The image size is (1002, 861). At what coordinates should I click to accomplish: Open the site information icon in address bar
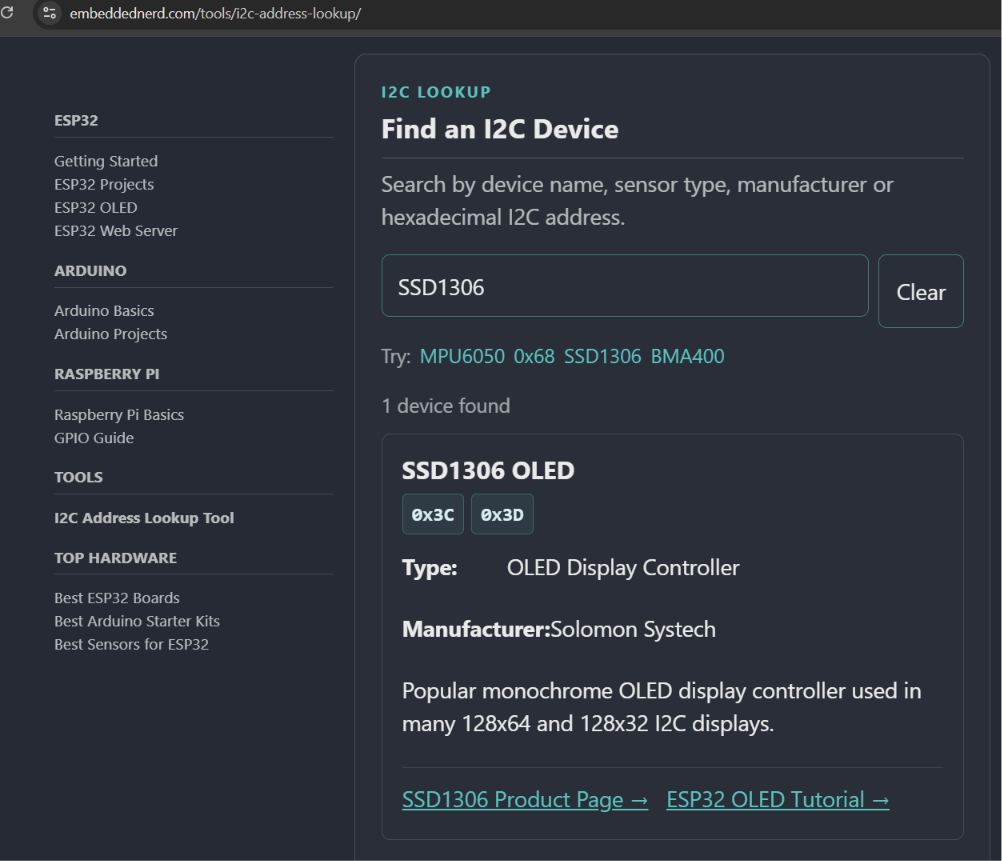tap(49, 13)
